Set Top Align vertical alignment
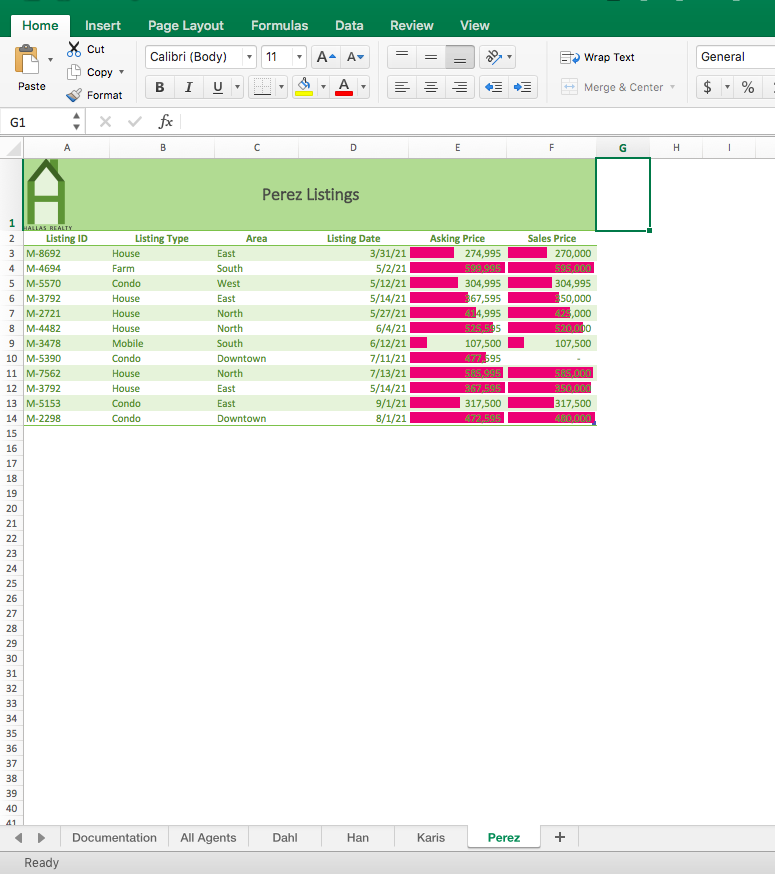This screenshot has height=874, width=775. (402, 57)
